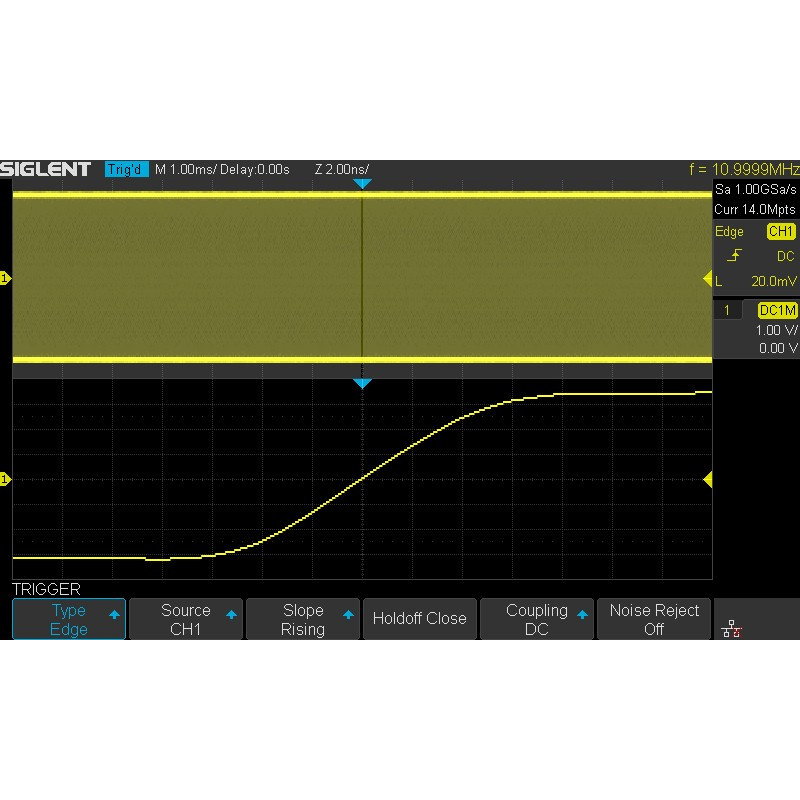Open the trigger Type Edge selector
The height and width of the screenshot is (800, 800).
coord(69,619)
